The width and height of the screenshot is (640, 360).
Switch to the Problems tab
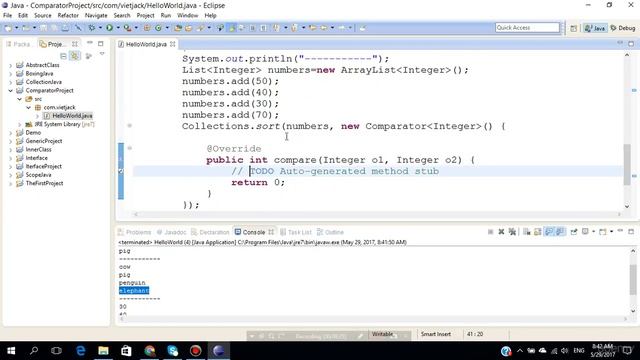(x=134, y=232)
